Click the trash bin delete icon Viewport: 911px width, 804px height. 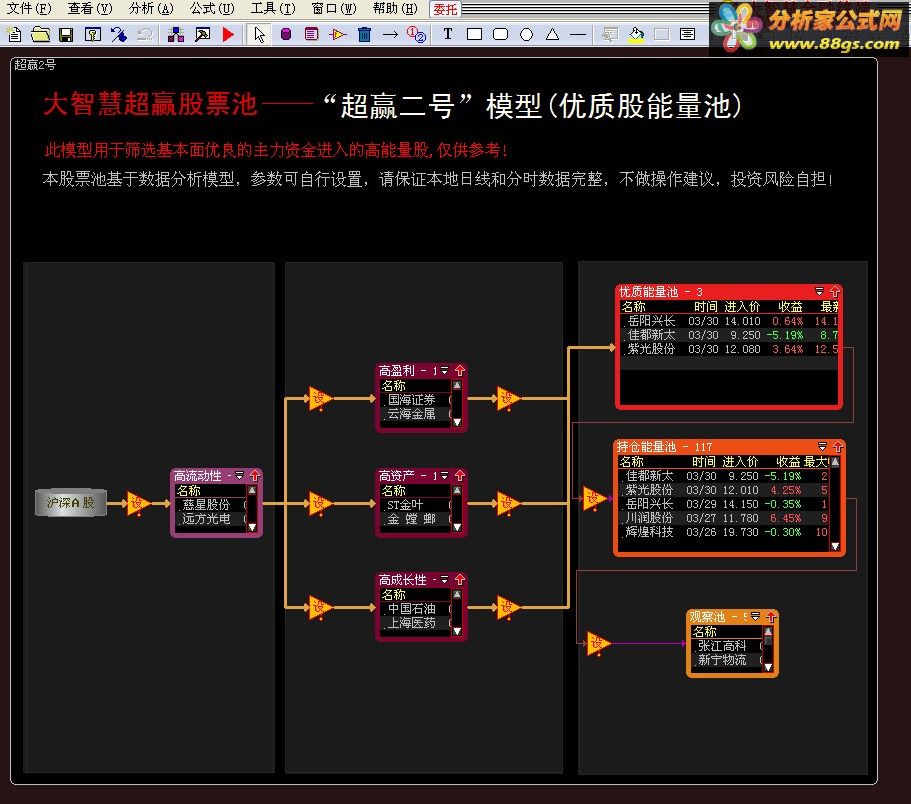364,35
